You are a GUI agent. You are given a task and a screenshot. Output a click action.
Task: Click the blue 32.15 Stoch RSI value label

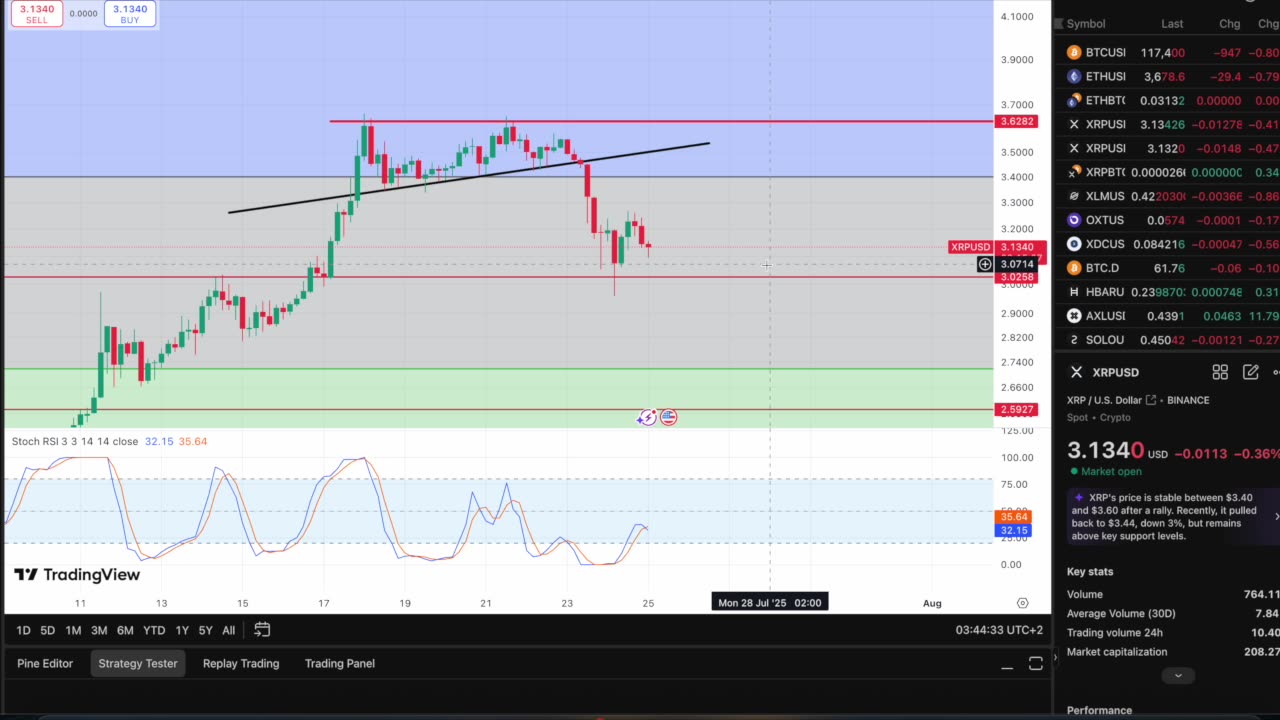click(1014, 531)
